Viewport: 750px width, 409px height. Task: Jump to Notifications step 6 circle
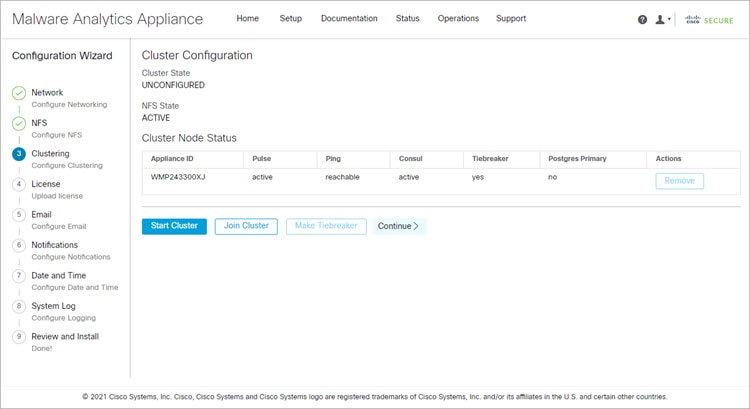(19, 245)
